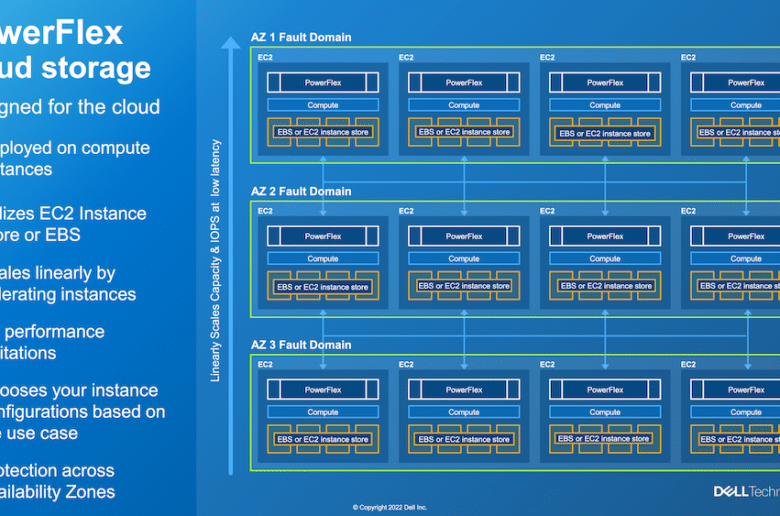Viewport: 780px width, 516px height.
Task: Click the EC2 label of AZ 3's leftmost instance
Action: tap(265, 364)
